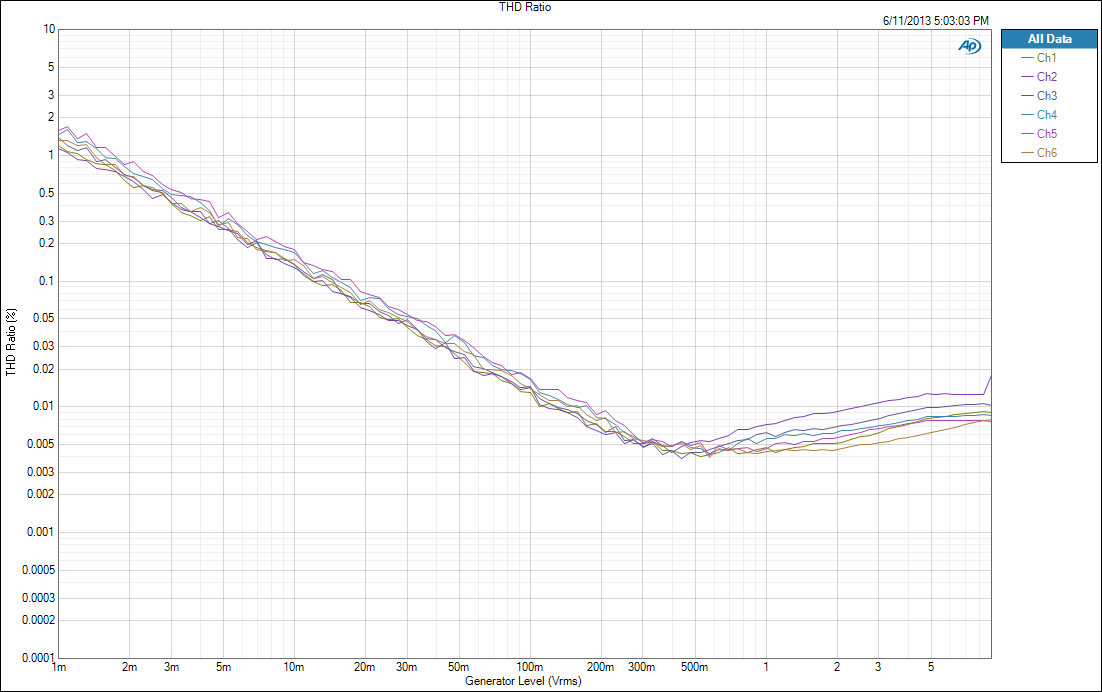Image resolution: width=1102 pixels, height=692 pixels.
Task: Click the Ch4 blue line color swatch
Action: coord(1027,115)
